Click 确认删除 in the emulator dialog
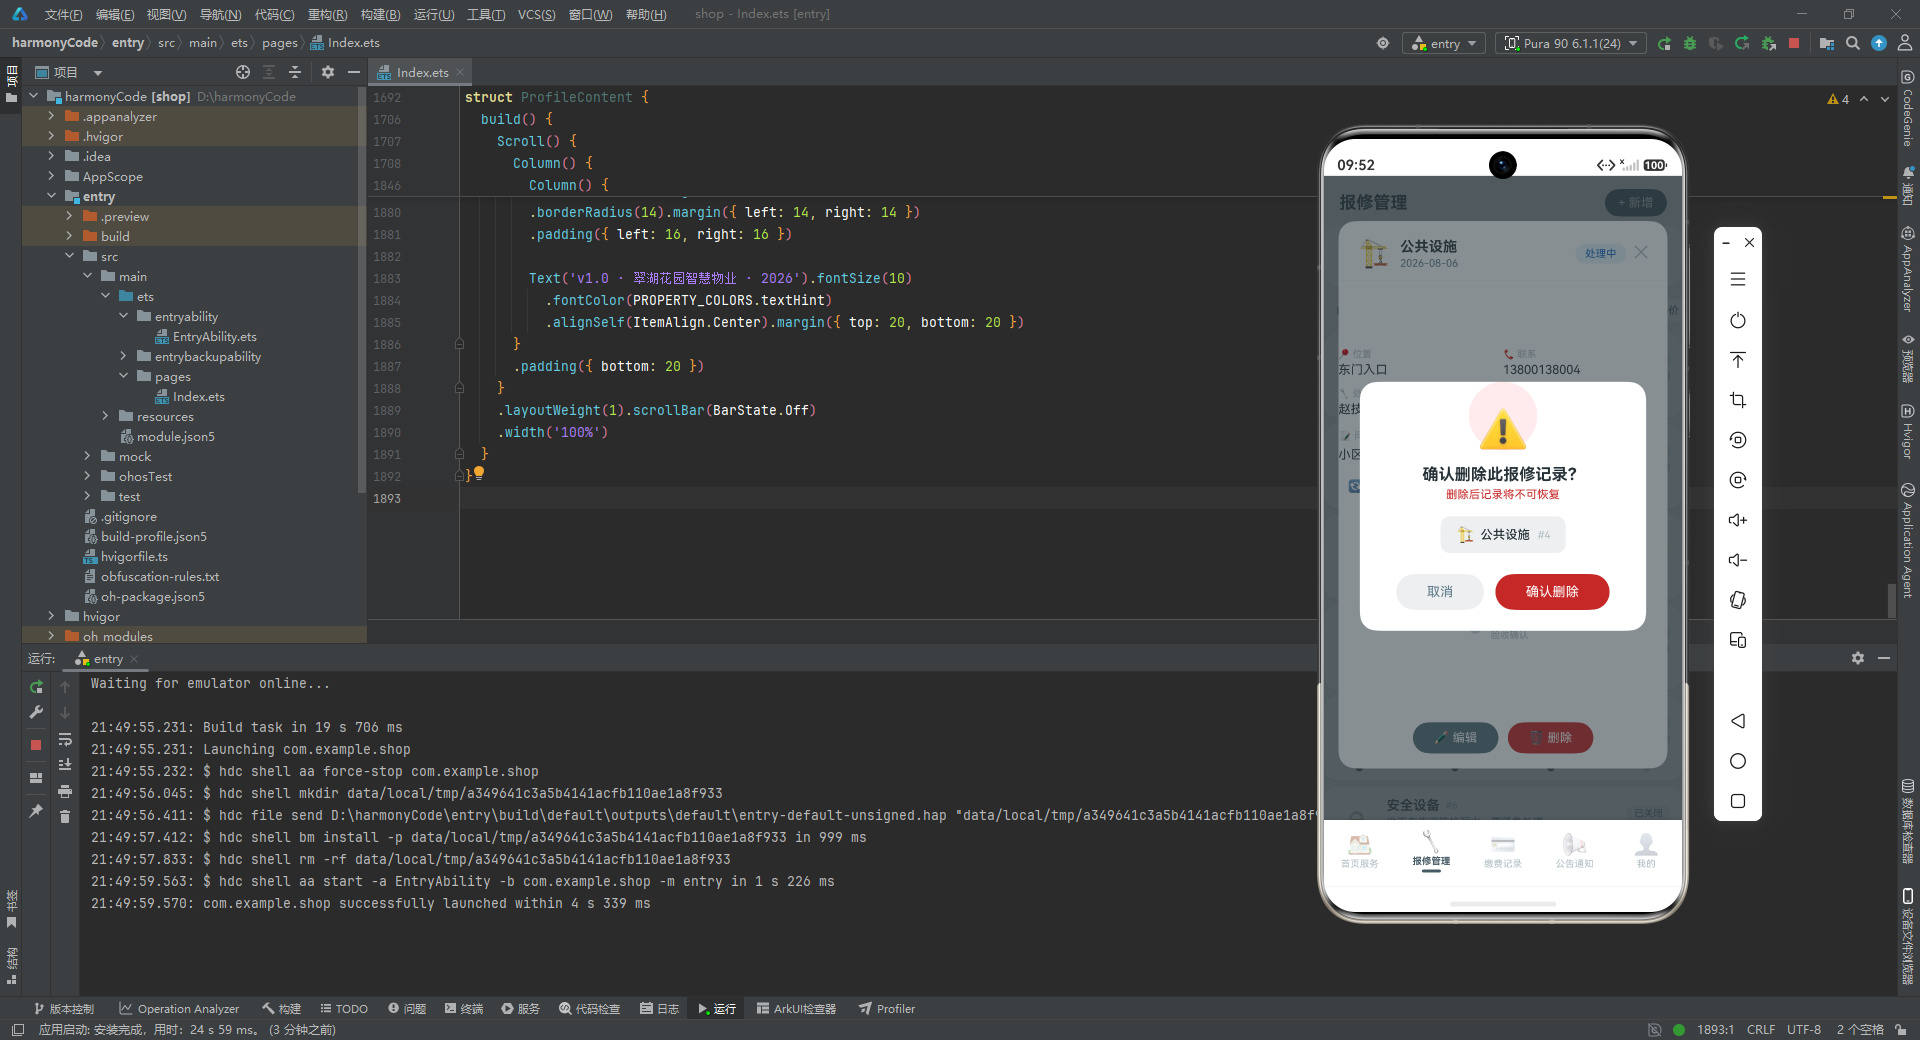This screenshot has width=1920, height=1040. click(x=1552, y=591)
